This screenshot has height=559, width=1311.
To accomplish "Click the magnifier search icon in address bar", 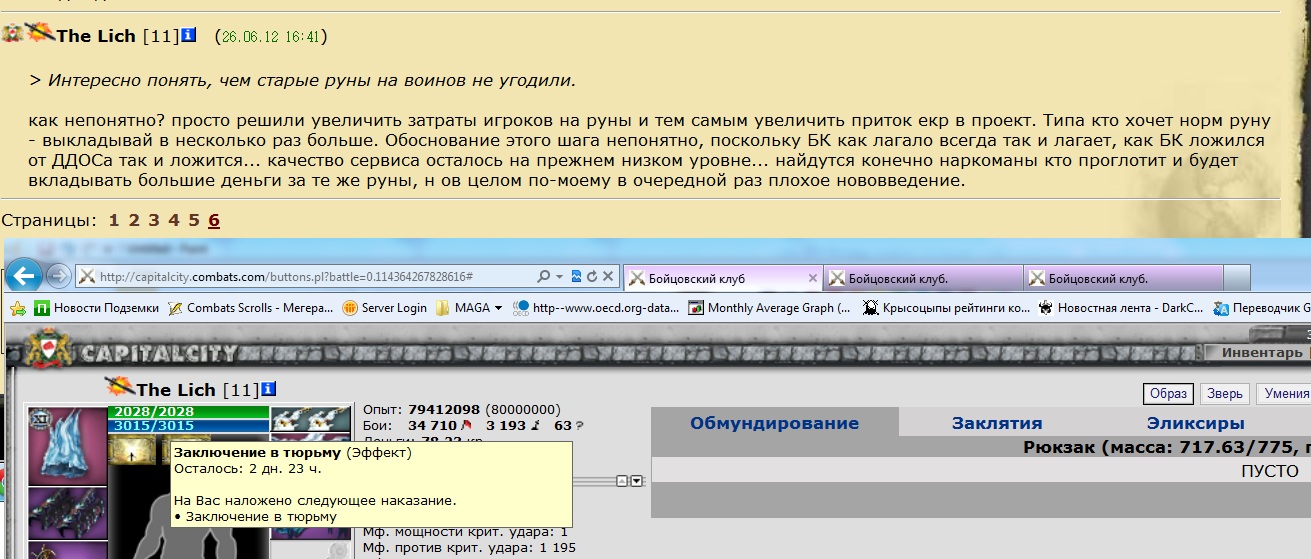I will [x=544, y=277].
